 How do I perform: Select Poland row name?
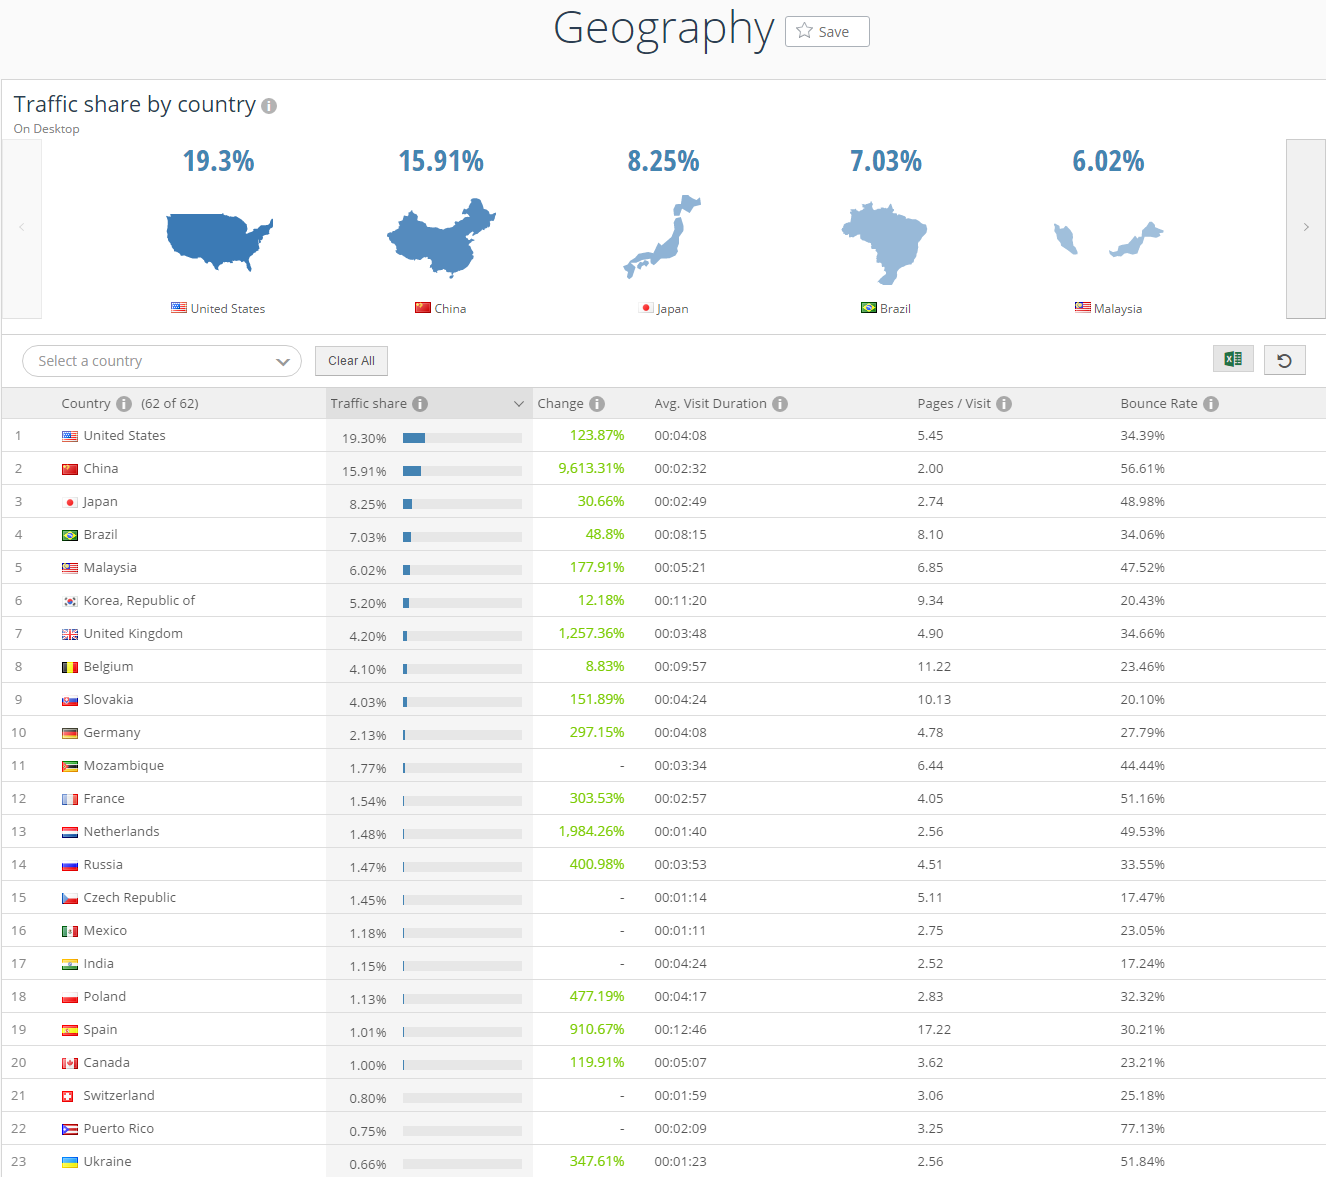pos(105,996)
